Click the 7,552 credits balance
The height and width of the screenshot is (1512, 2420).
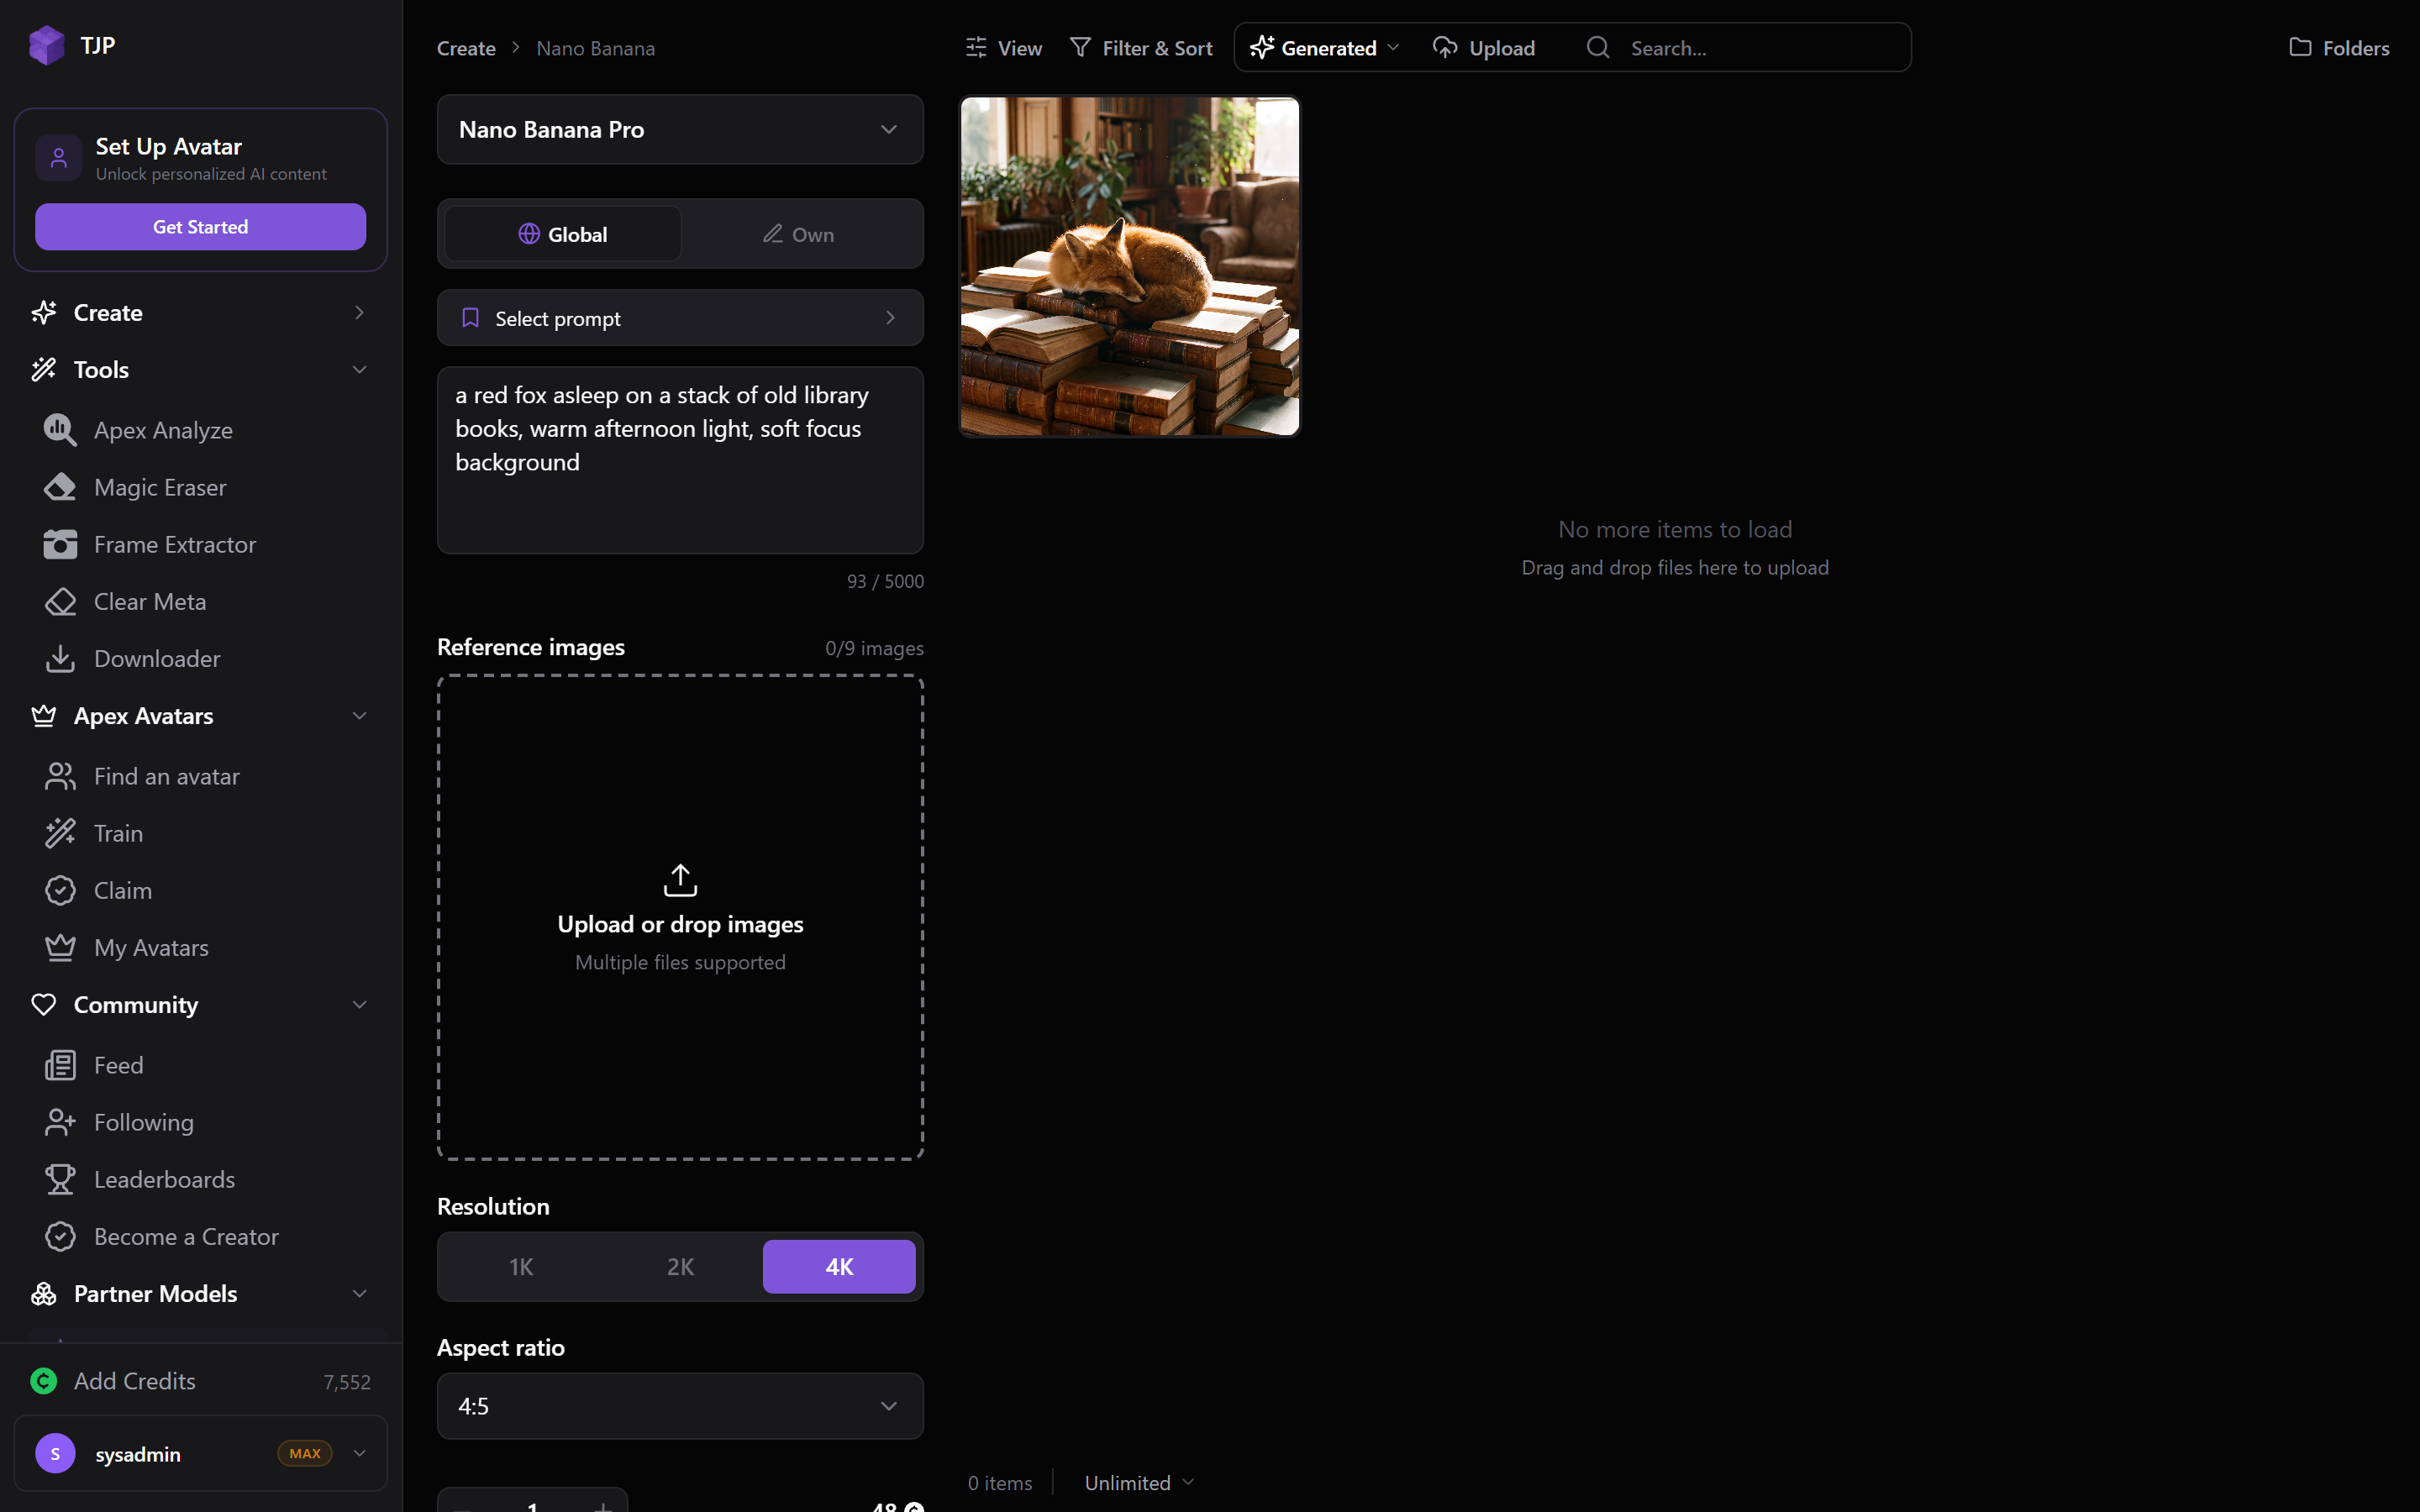pos(347,1382)
